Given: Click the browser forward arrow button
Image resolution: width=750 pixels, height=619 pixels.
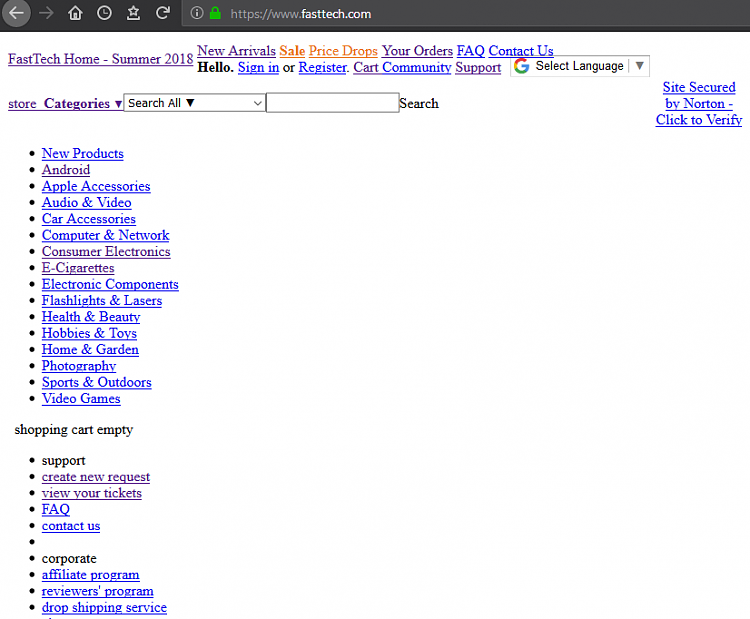Looking at the screenshot, I should click(46, 13).
